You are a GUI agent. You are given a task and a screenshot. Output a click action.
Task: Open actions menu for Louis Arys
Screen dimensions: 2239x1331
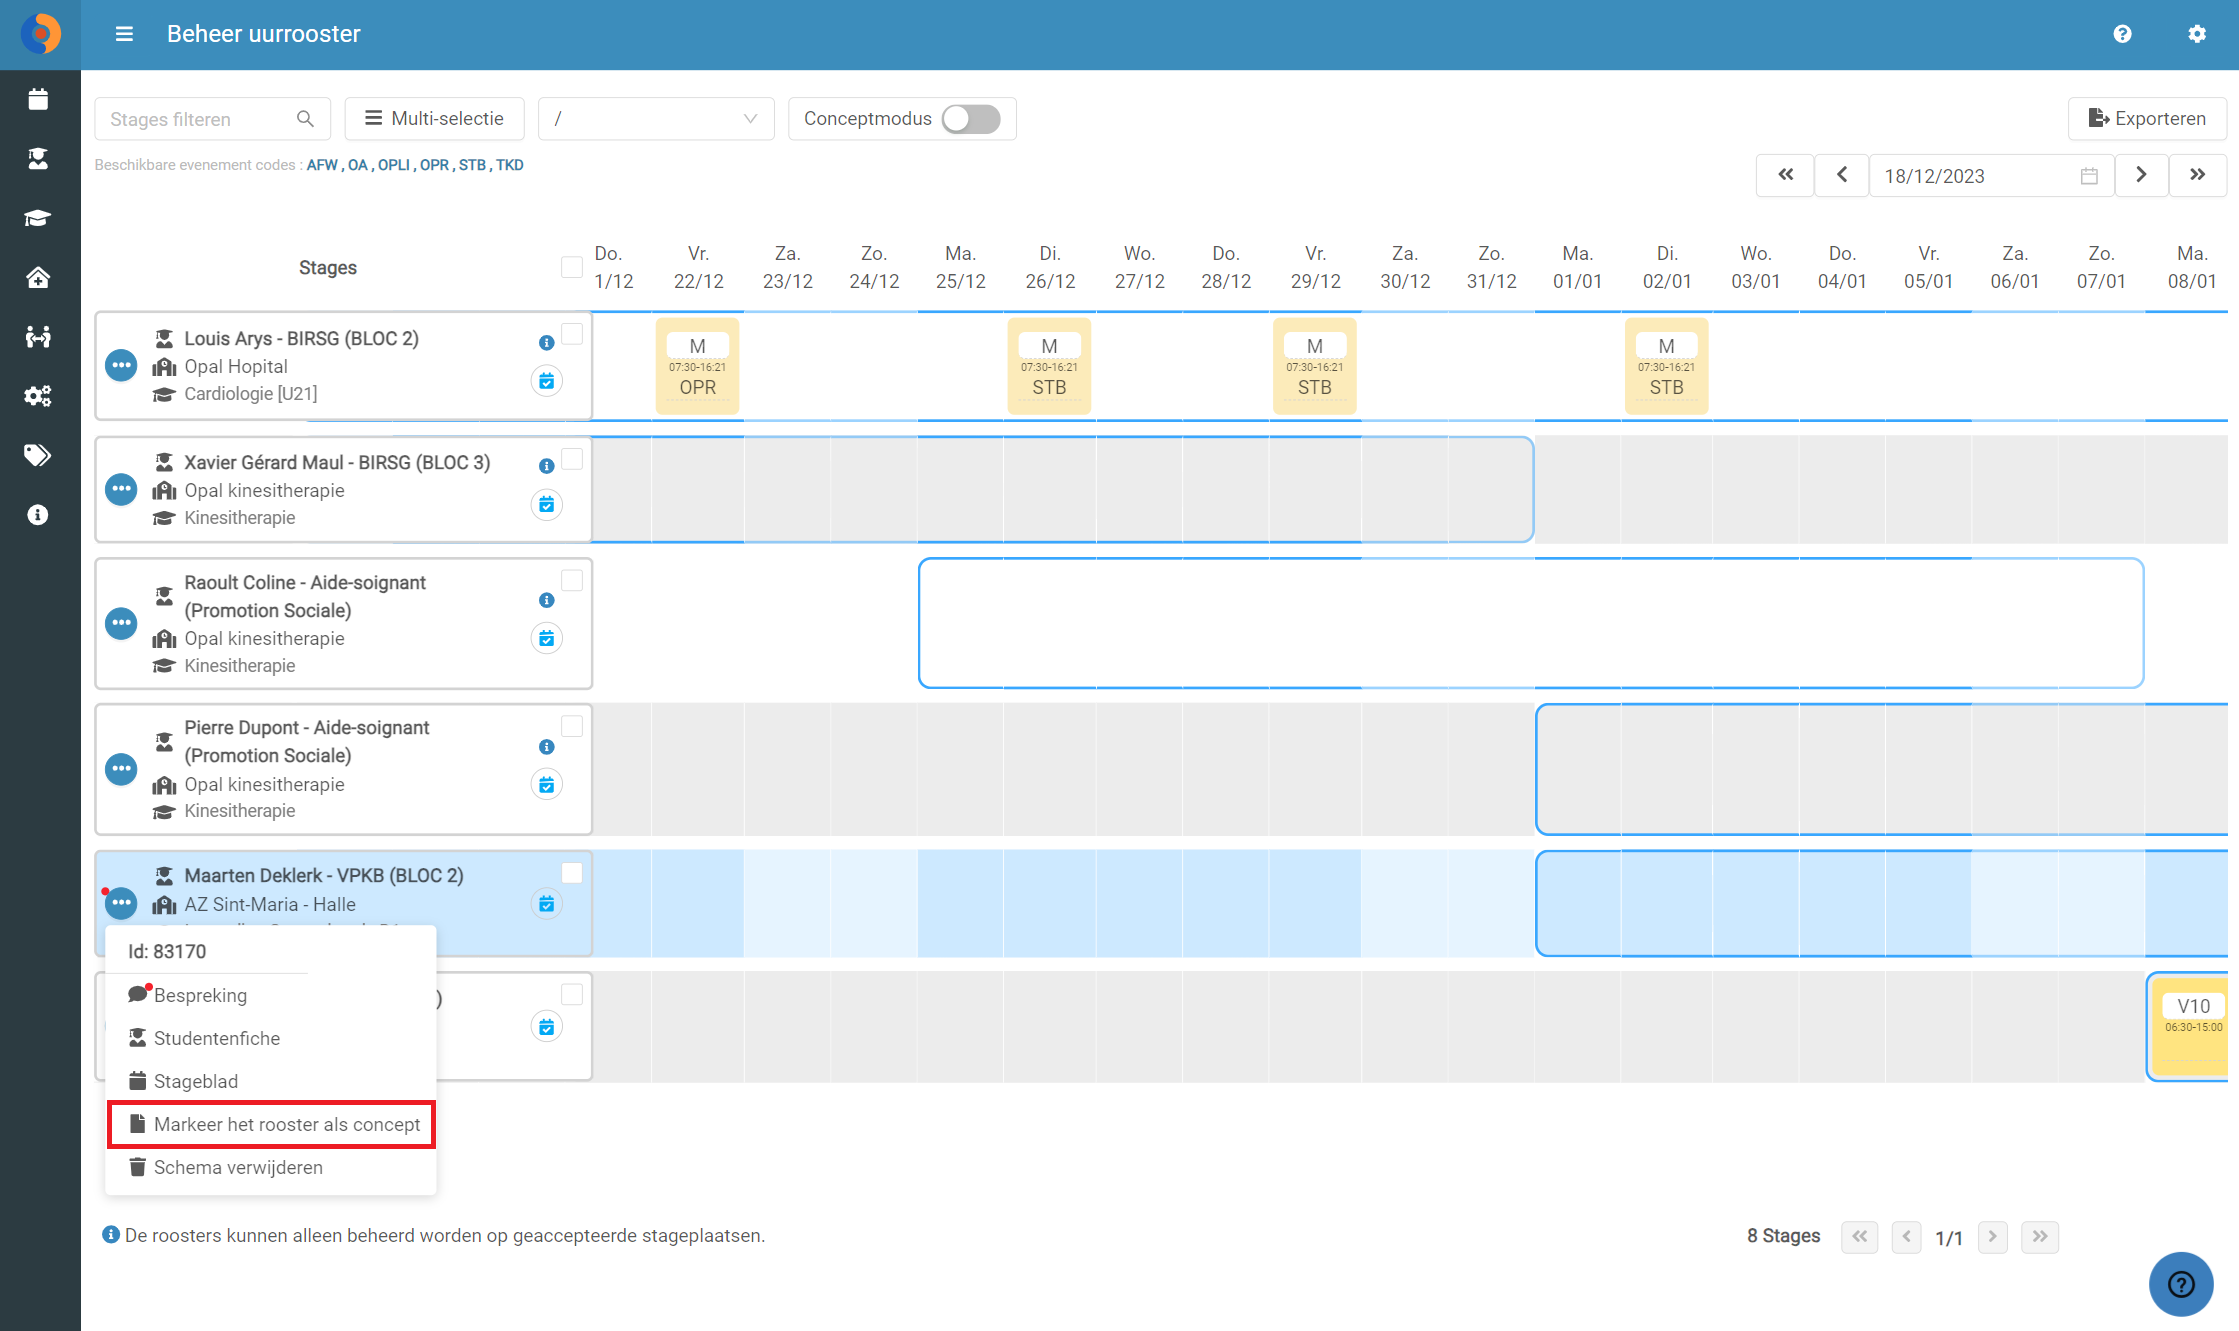(121, 365)
